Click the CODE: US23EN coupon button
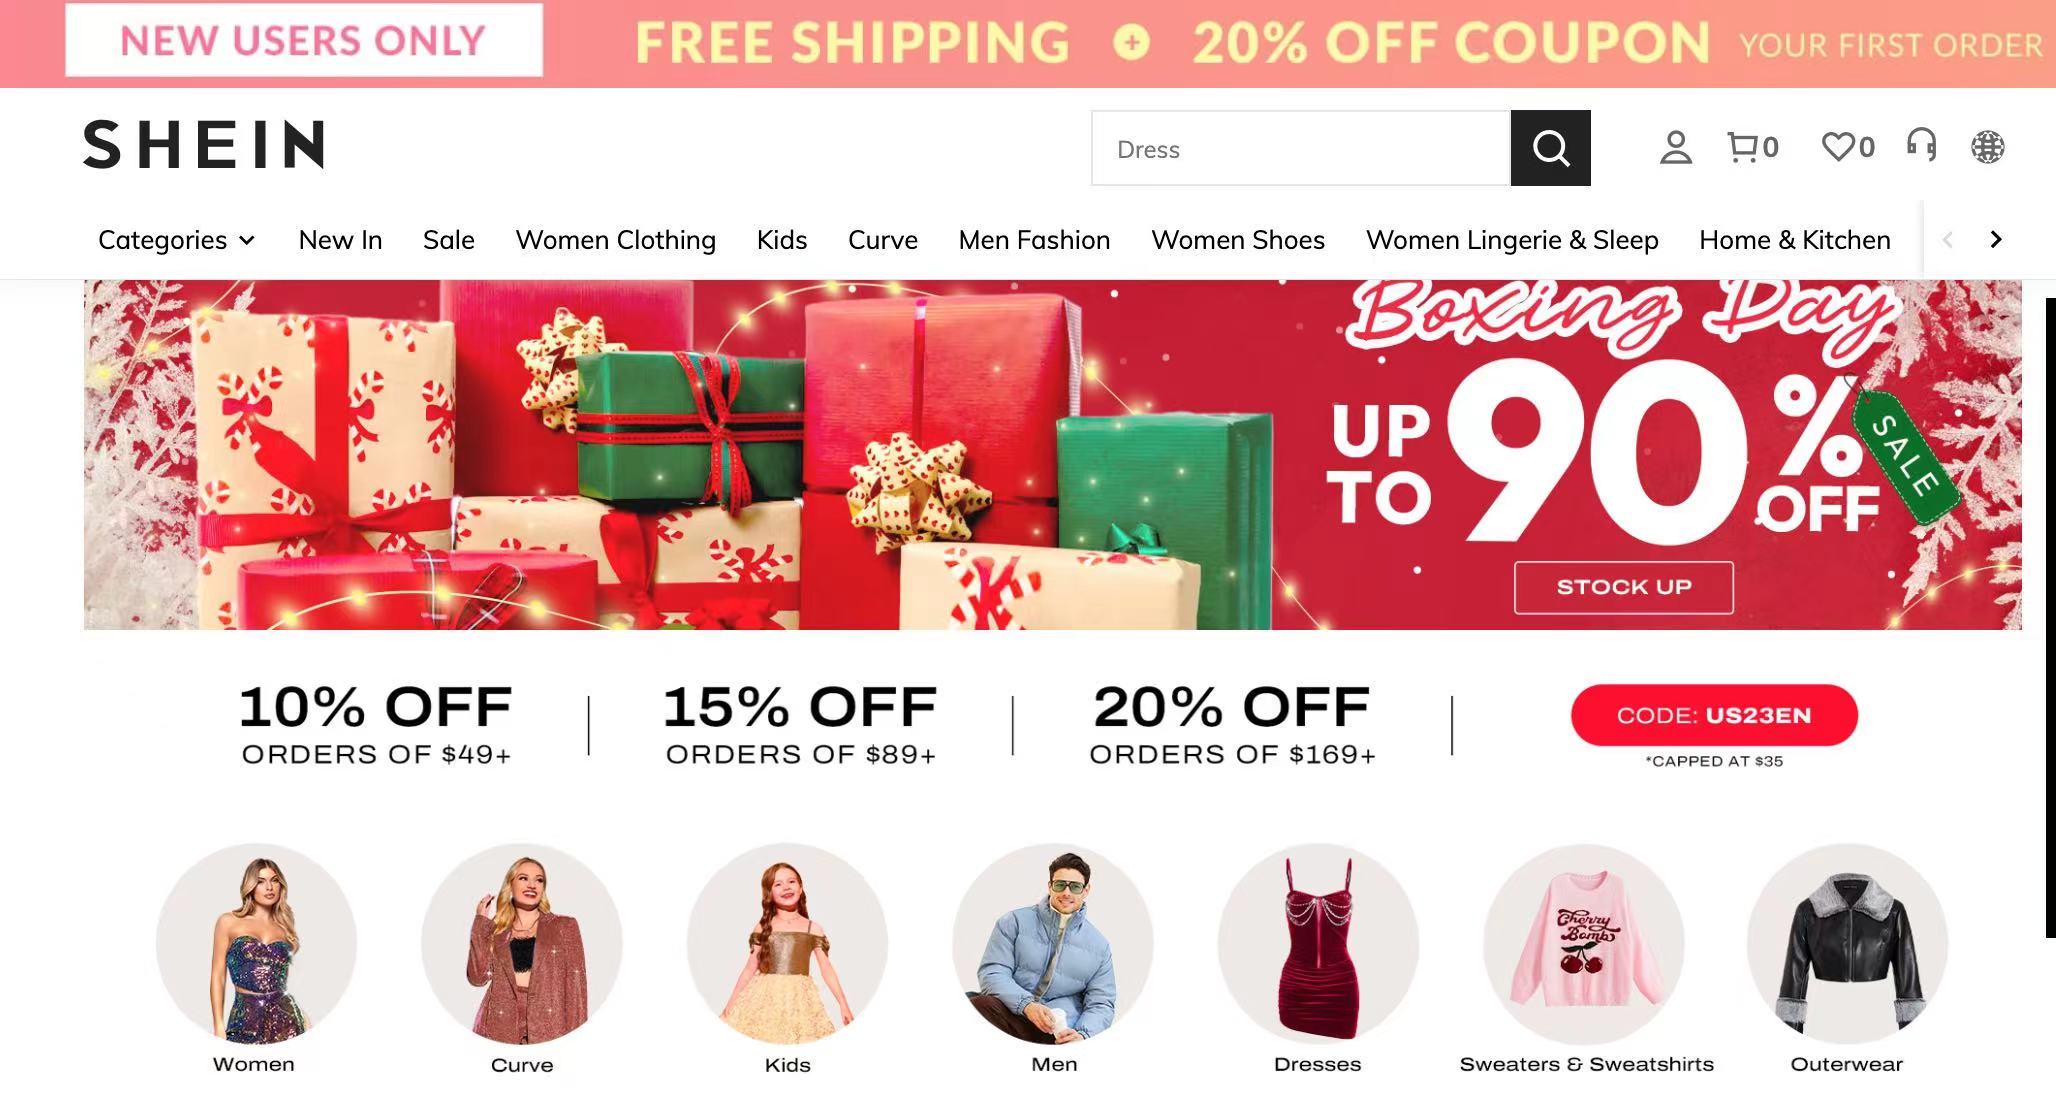 point(1714,715)
